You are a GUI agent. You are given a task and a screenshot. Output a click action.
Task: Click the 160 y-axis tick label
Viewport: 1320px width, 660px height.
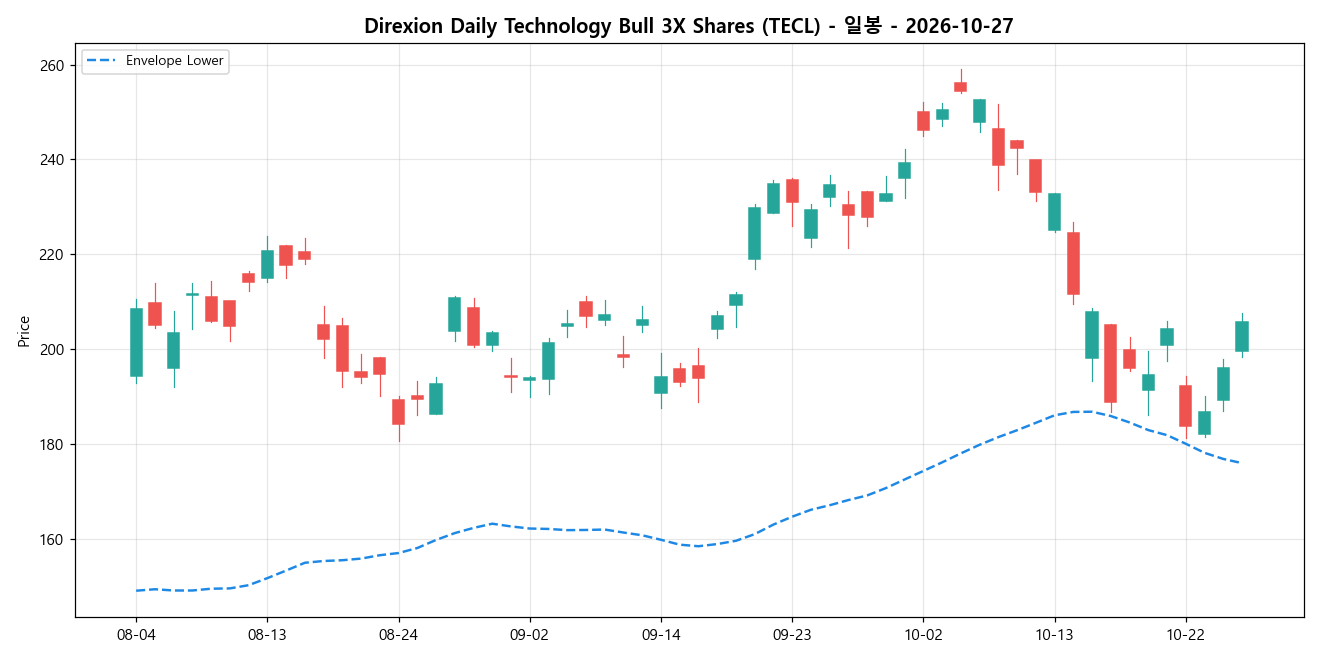tap(50, 540)
